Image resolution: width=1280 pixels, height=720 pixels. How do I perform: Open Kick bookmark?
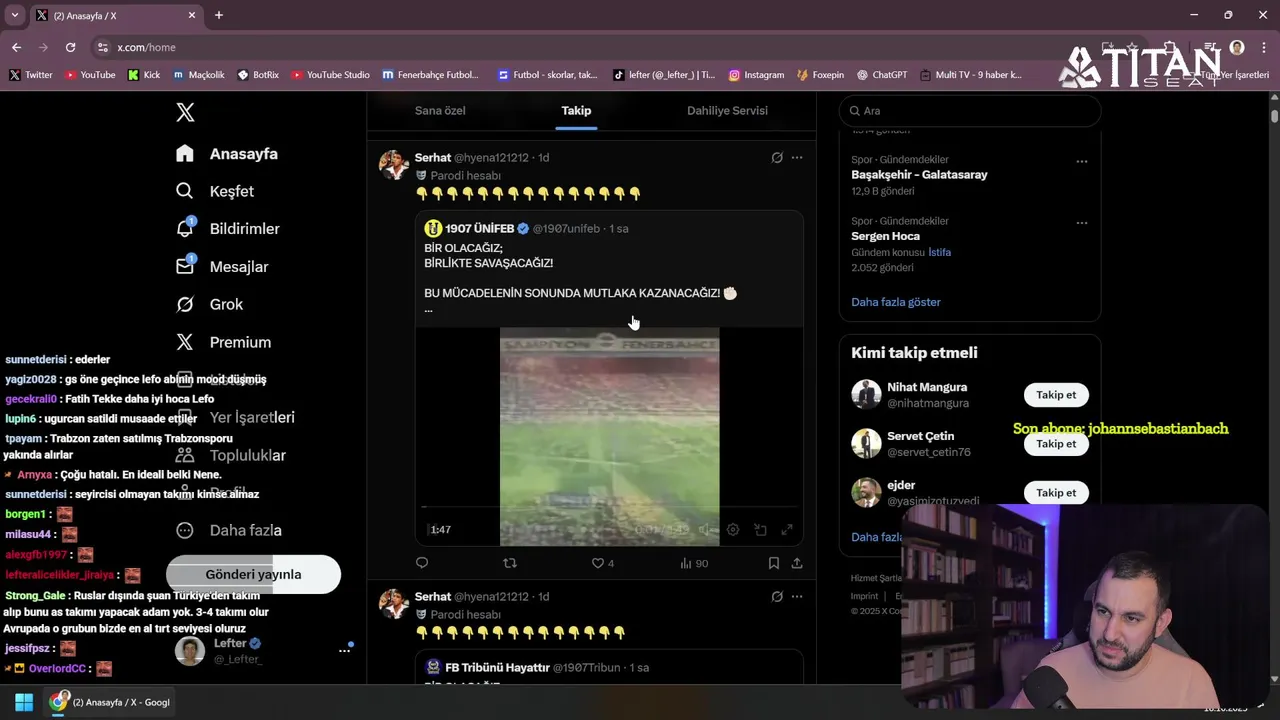click(x=144, y=75)
